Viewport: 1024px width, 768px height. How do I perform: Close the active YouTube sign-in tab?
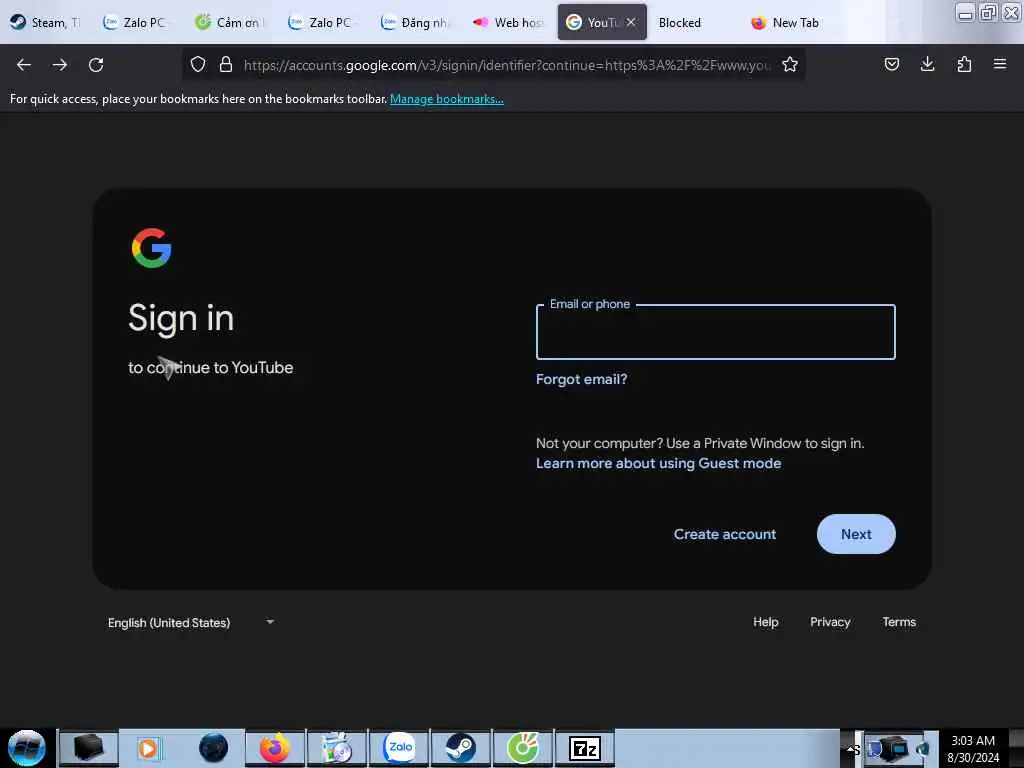pos(631,22)
